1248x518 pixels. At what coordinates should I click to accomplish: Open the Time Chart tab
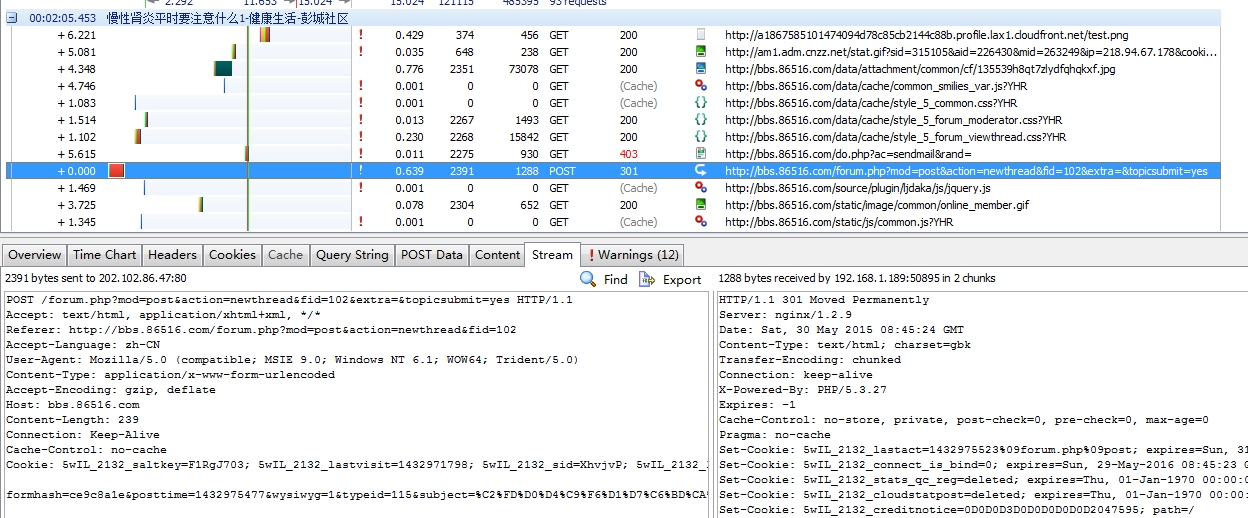[x=105, y=255]
